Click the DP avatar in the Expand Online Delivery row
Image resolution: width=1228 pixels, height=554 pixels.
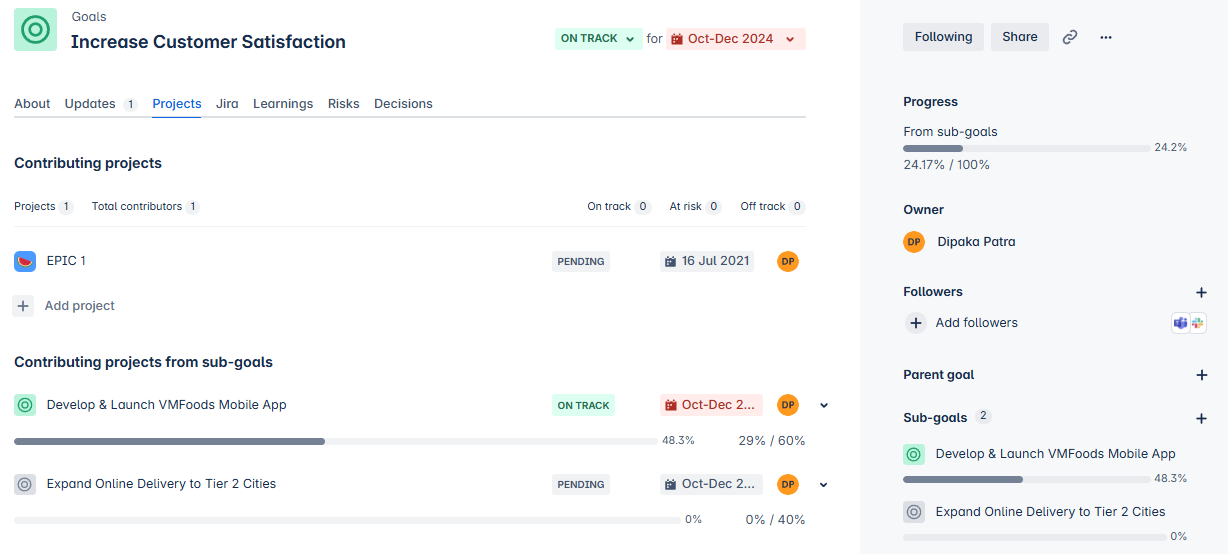[788, 484]
